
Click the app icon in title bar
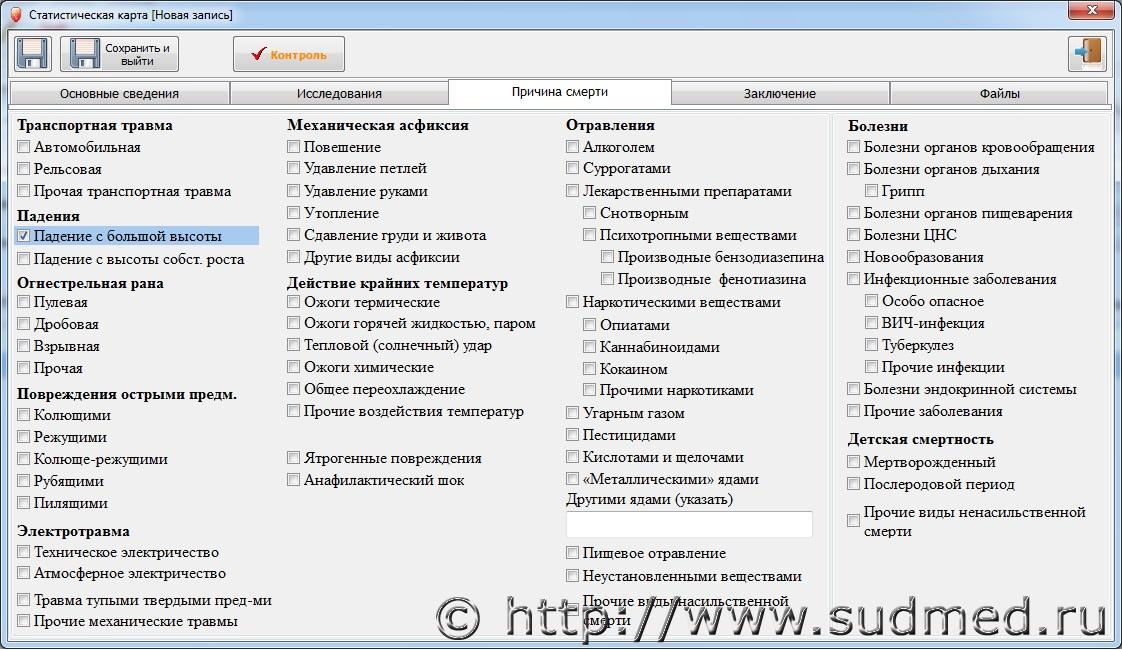pyautogui.click(x=14, y=15)
